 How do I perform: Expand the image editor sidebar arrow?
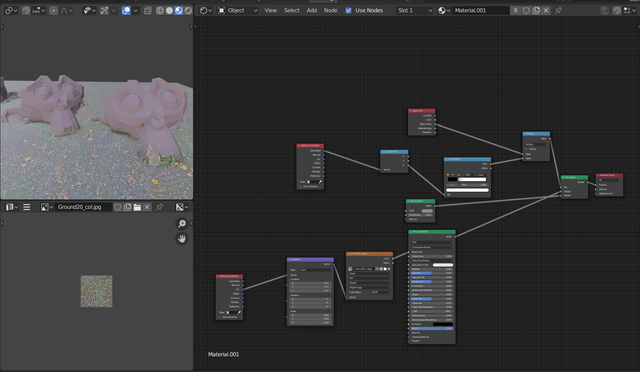tap(191, 223)
